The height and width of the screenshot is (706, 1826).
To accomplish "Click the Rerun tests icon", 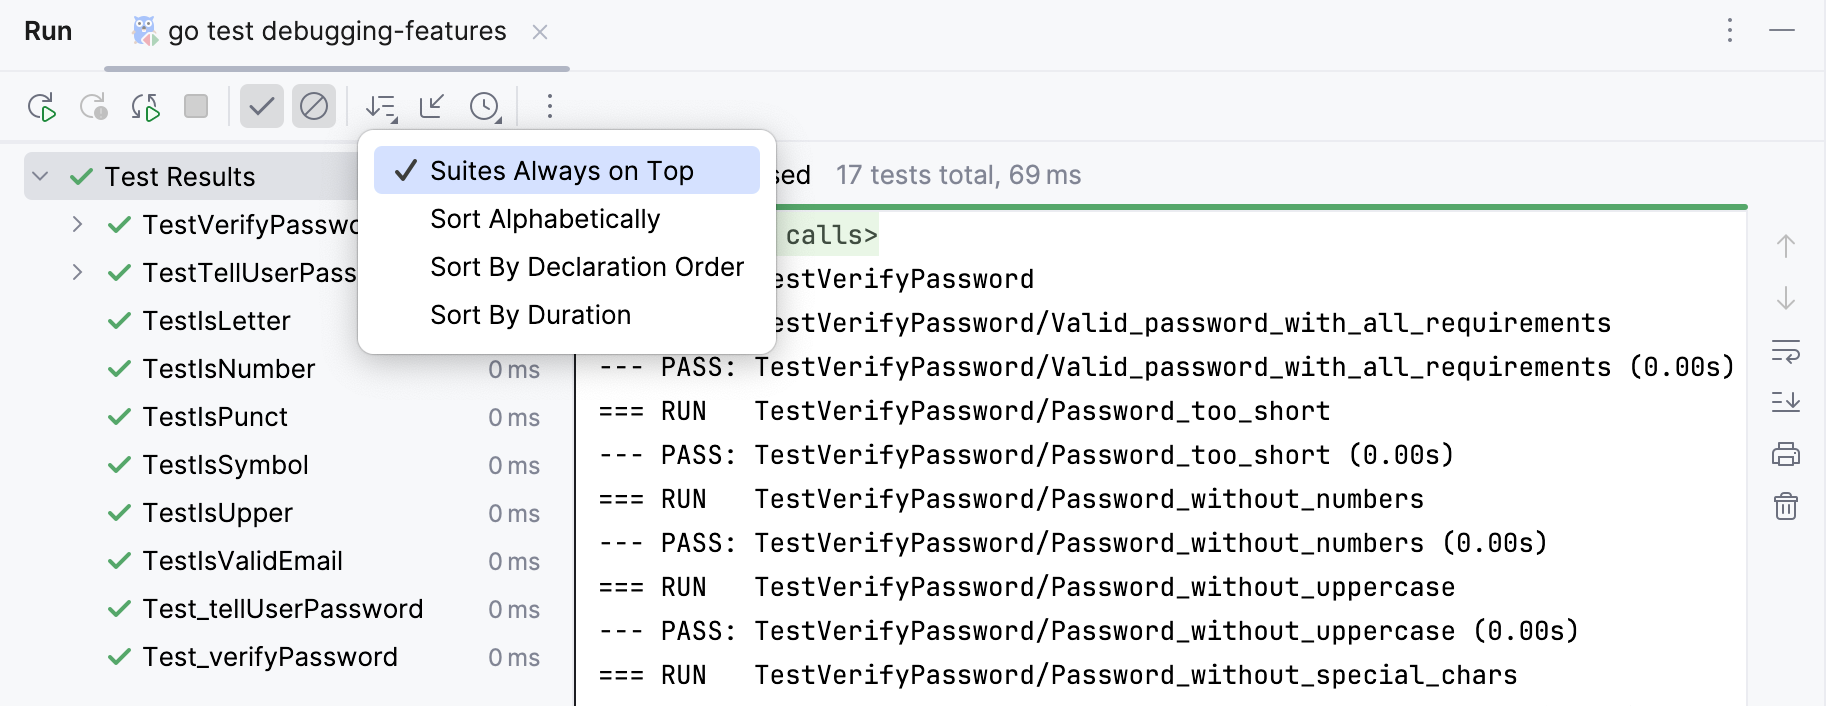I will (x=42, y=107).
